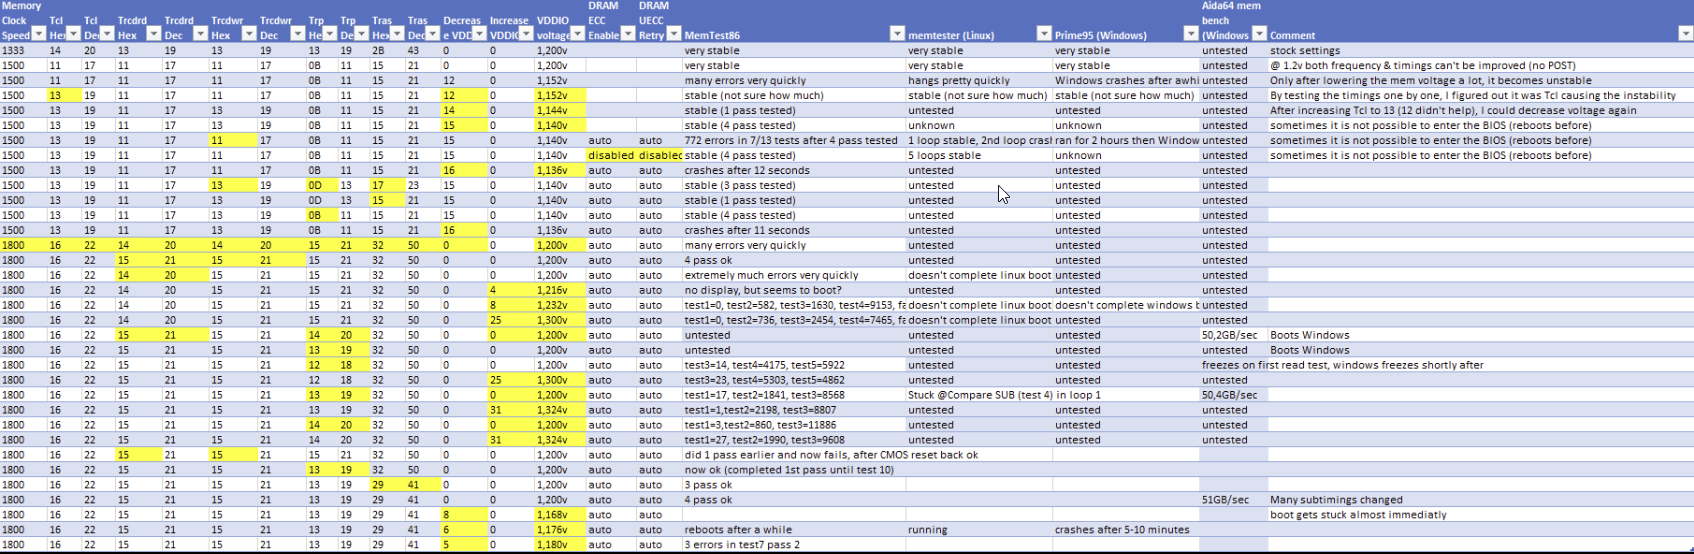Screen dimensions: 1694x554
Task: Expand the memtester (Linux) filter dropdown
Action: coord(1044,34)
